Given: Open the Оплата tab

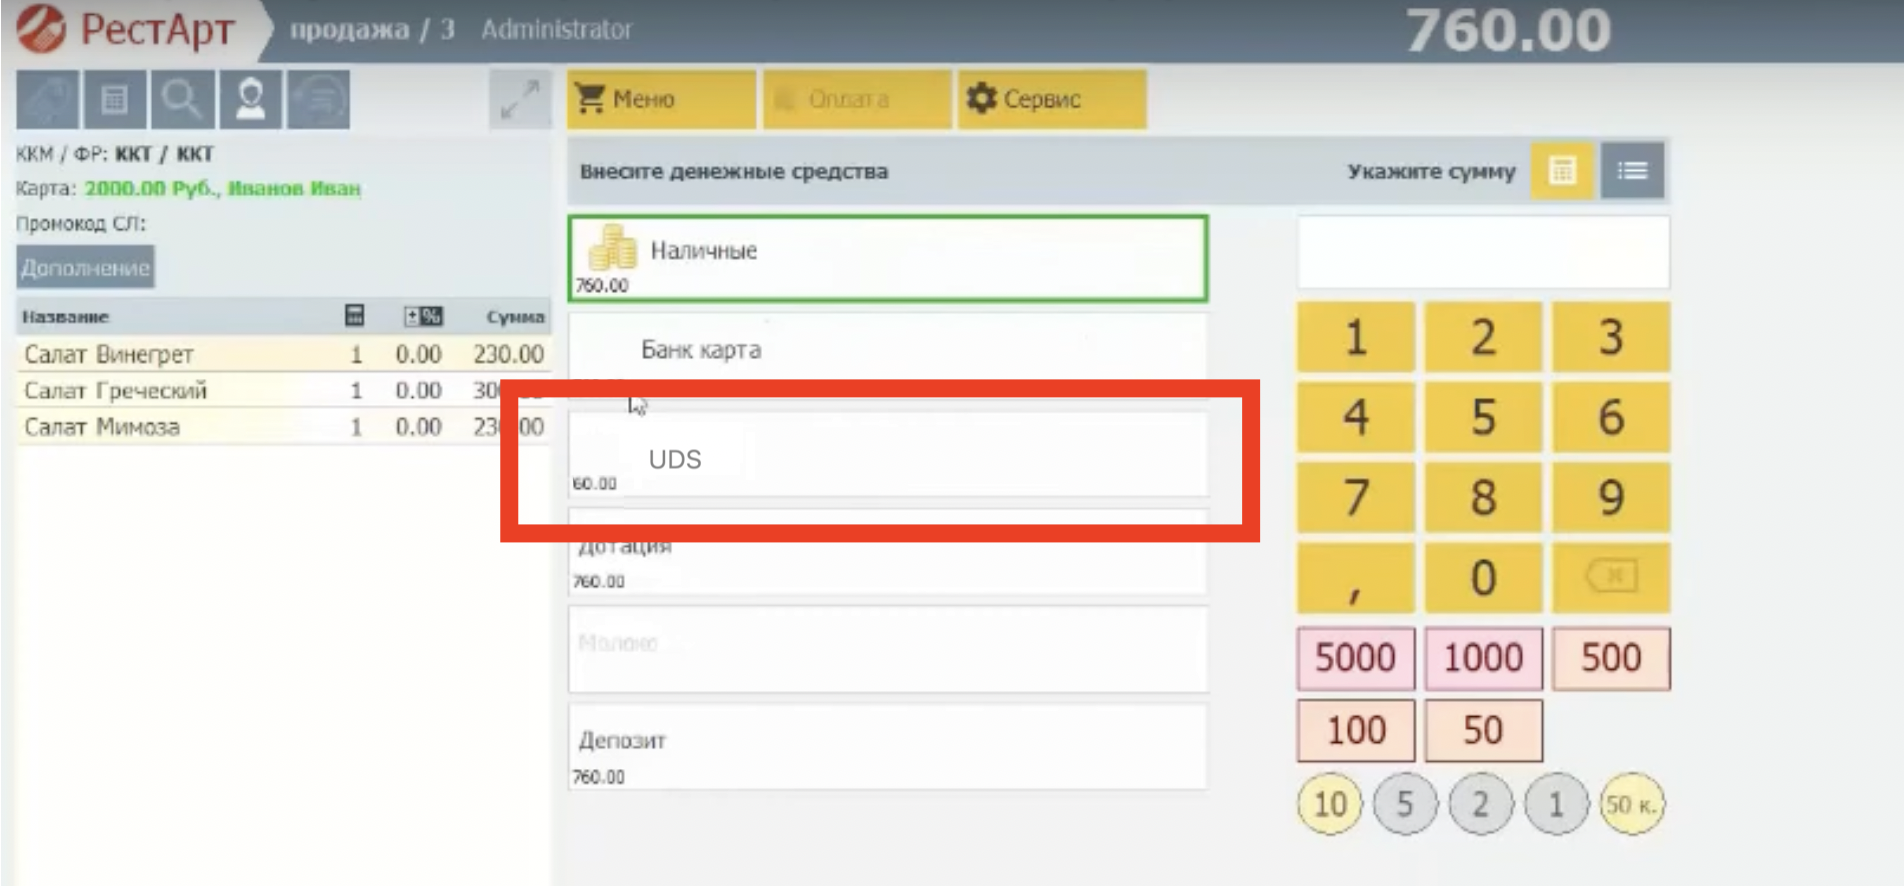Looking at the screenshot, I should (x=856, y=99).
